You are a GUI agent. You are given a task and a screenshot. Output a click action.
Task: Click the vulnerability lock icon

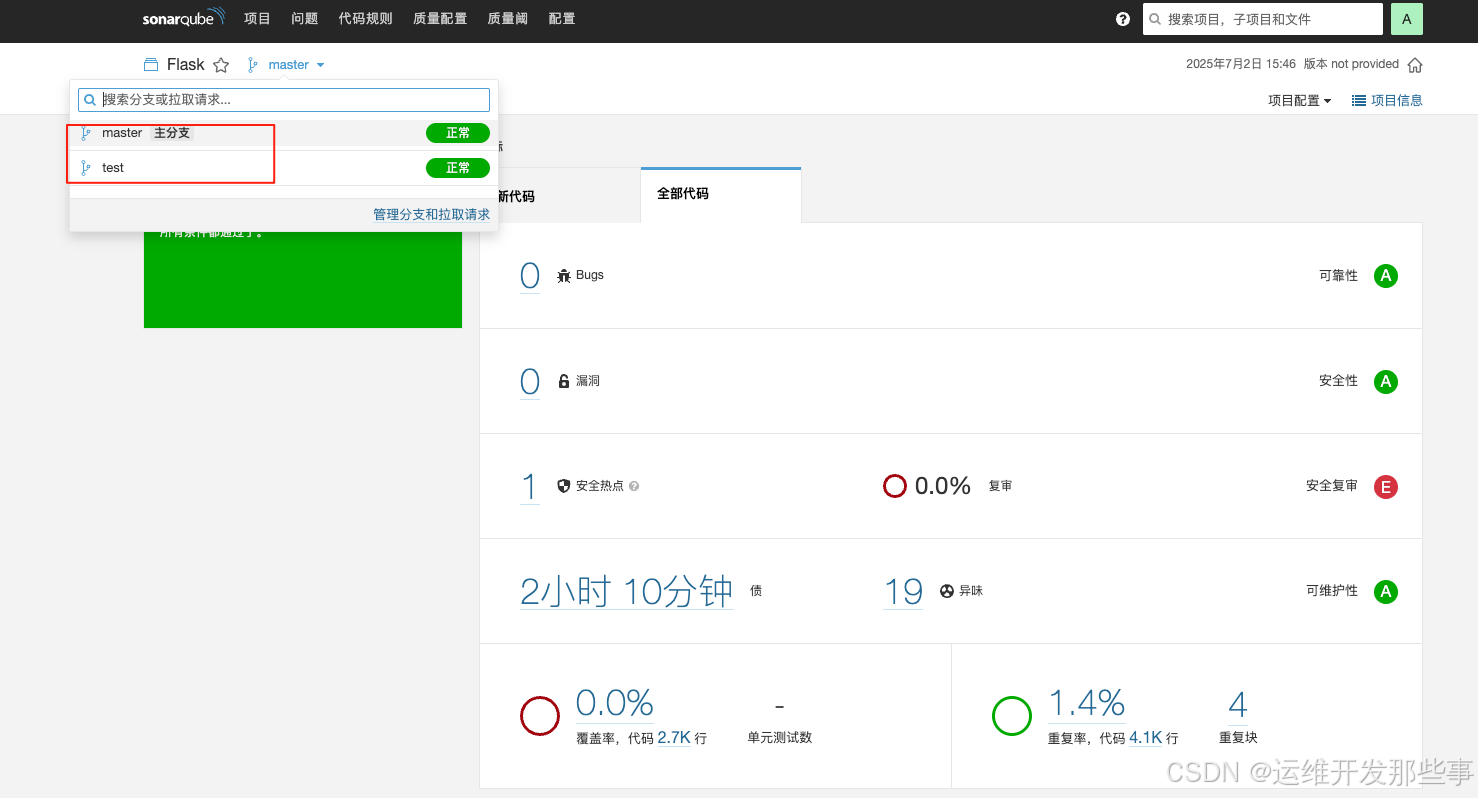[x=564, y=381]
